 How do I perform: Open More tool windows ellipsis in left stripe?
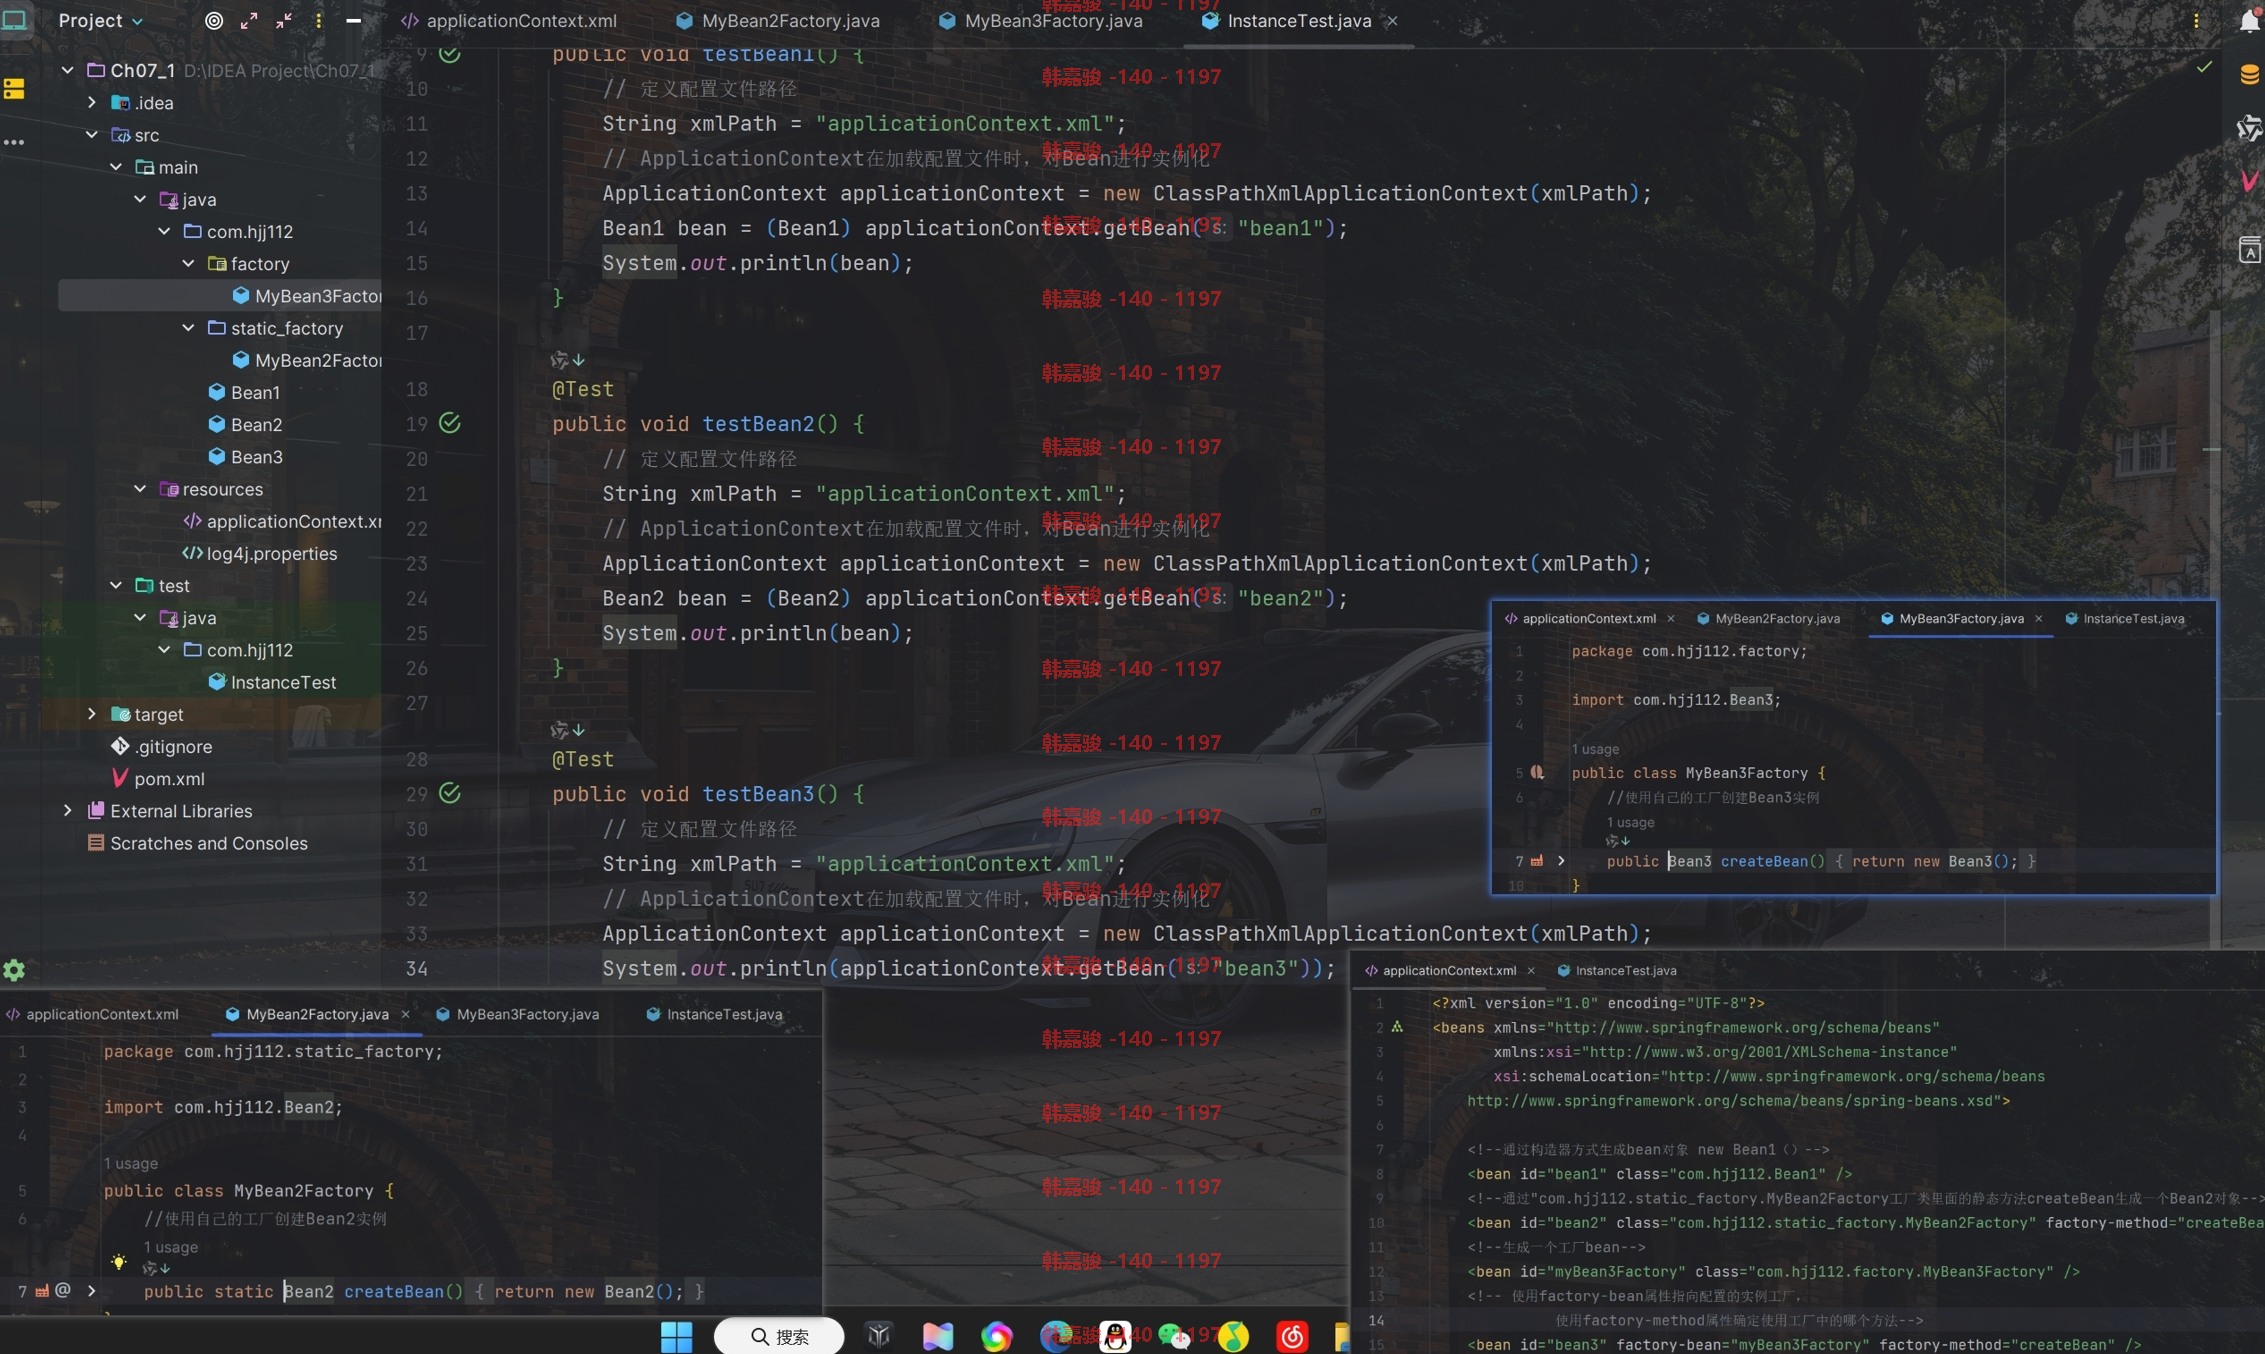[x=14, y=142]
